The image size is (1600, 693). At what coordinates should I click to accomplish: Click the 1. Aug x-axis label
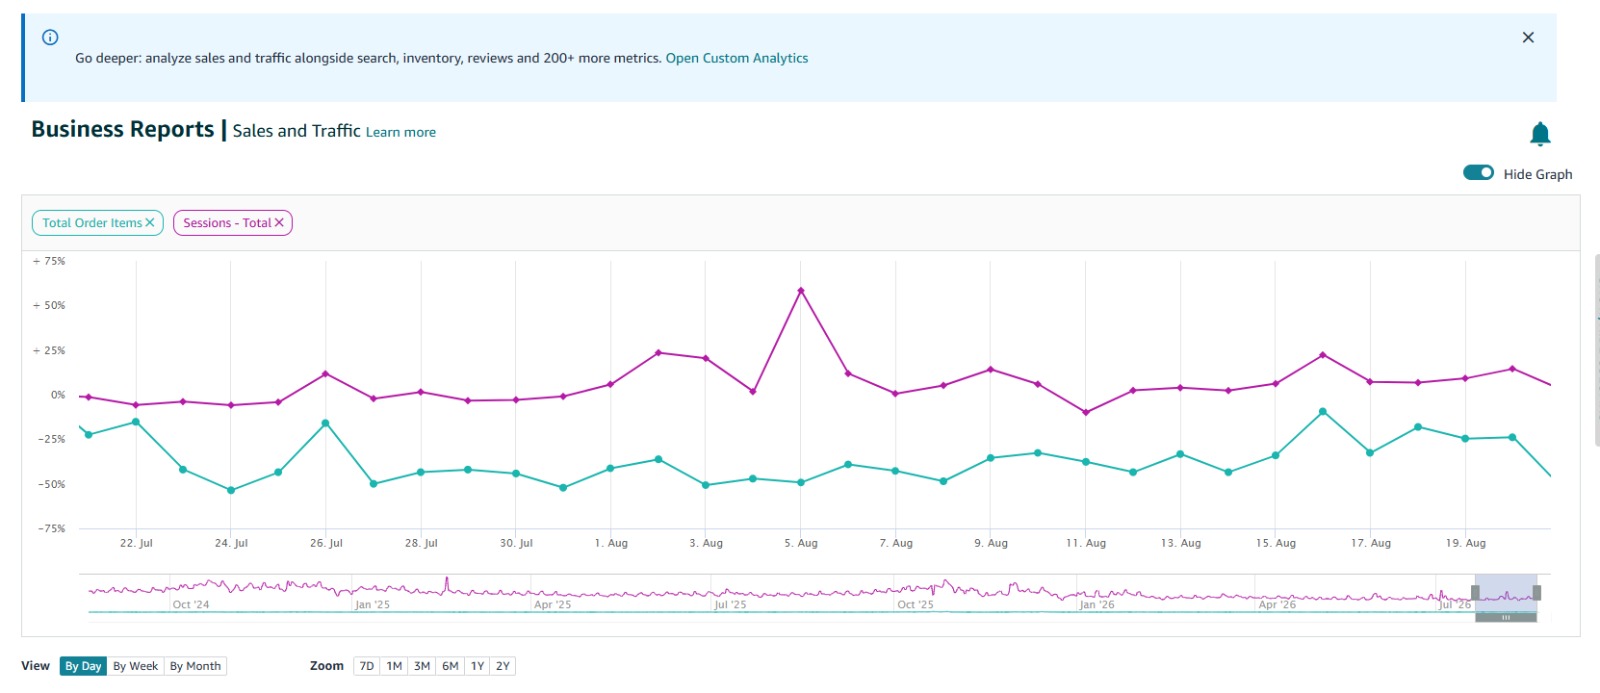tap(611, 543)
